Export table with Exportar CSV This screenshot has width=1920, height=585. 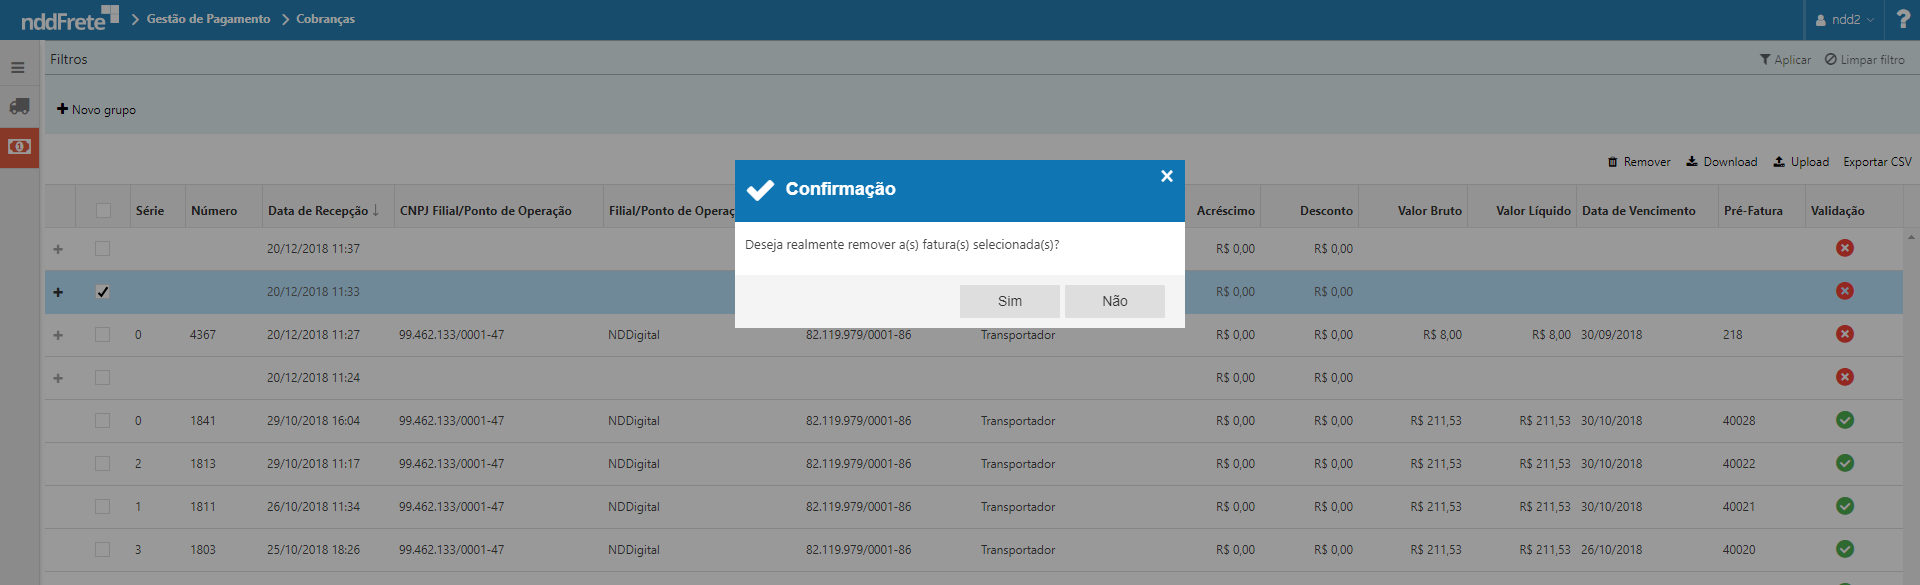pos(1877,162)
